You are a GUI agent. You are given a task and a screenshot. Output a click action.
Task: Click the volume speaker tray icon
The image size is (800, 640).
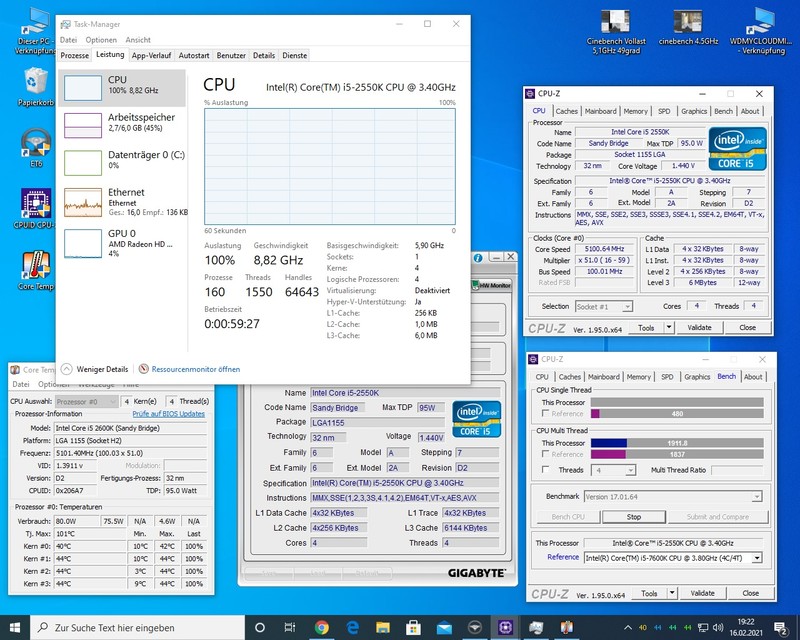718,628
